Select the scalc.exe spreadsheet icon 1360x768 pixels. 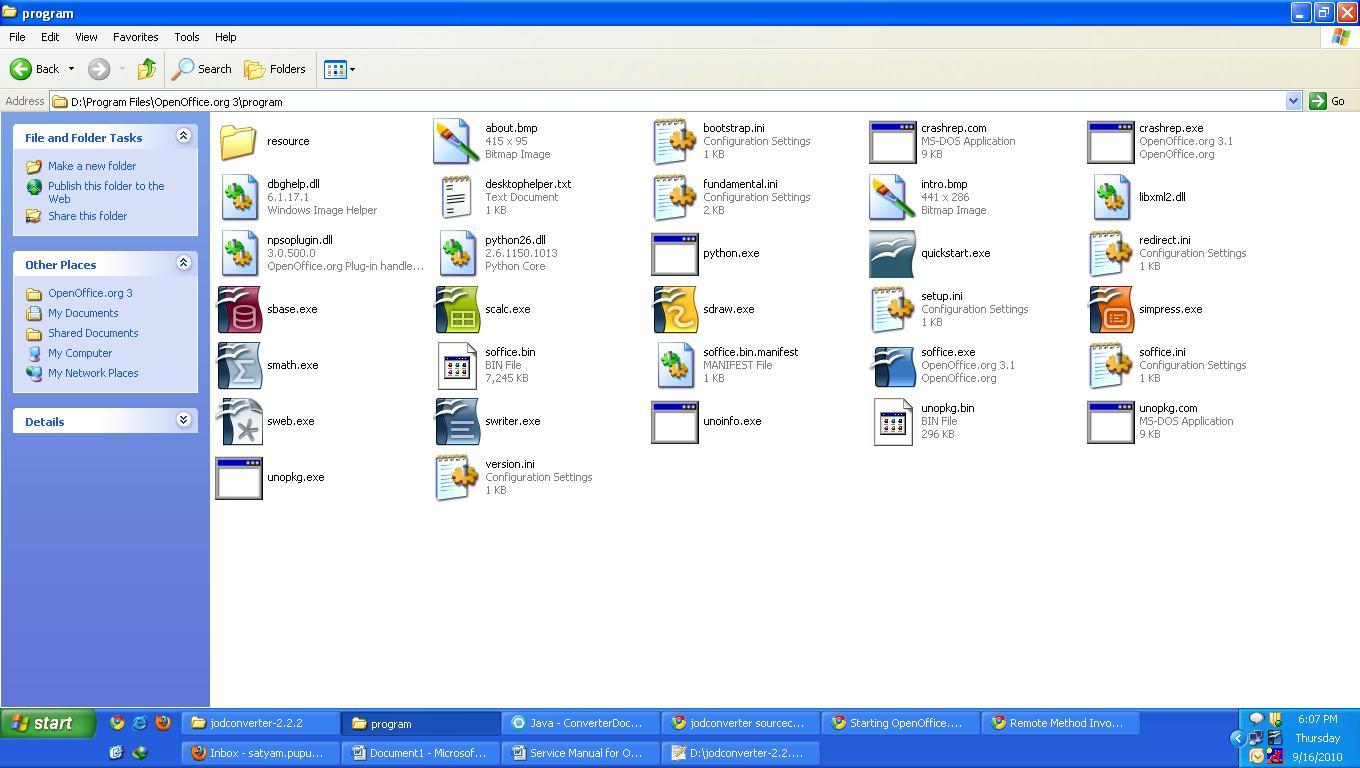(x=457, y=310)
